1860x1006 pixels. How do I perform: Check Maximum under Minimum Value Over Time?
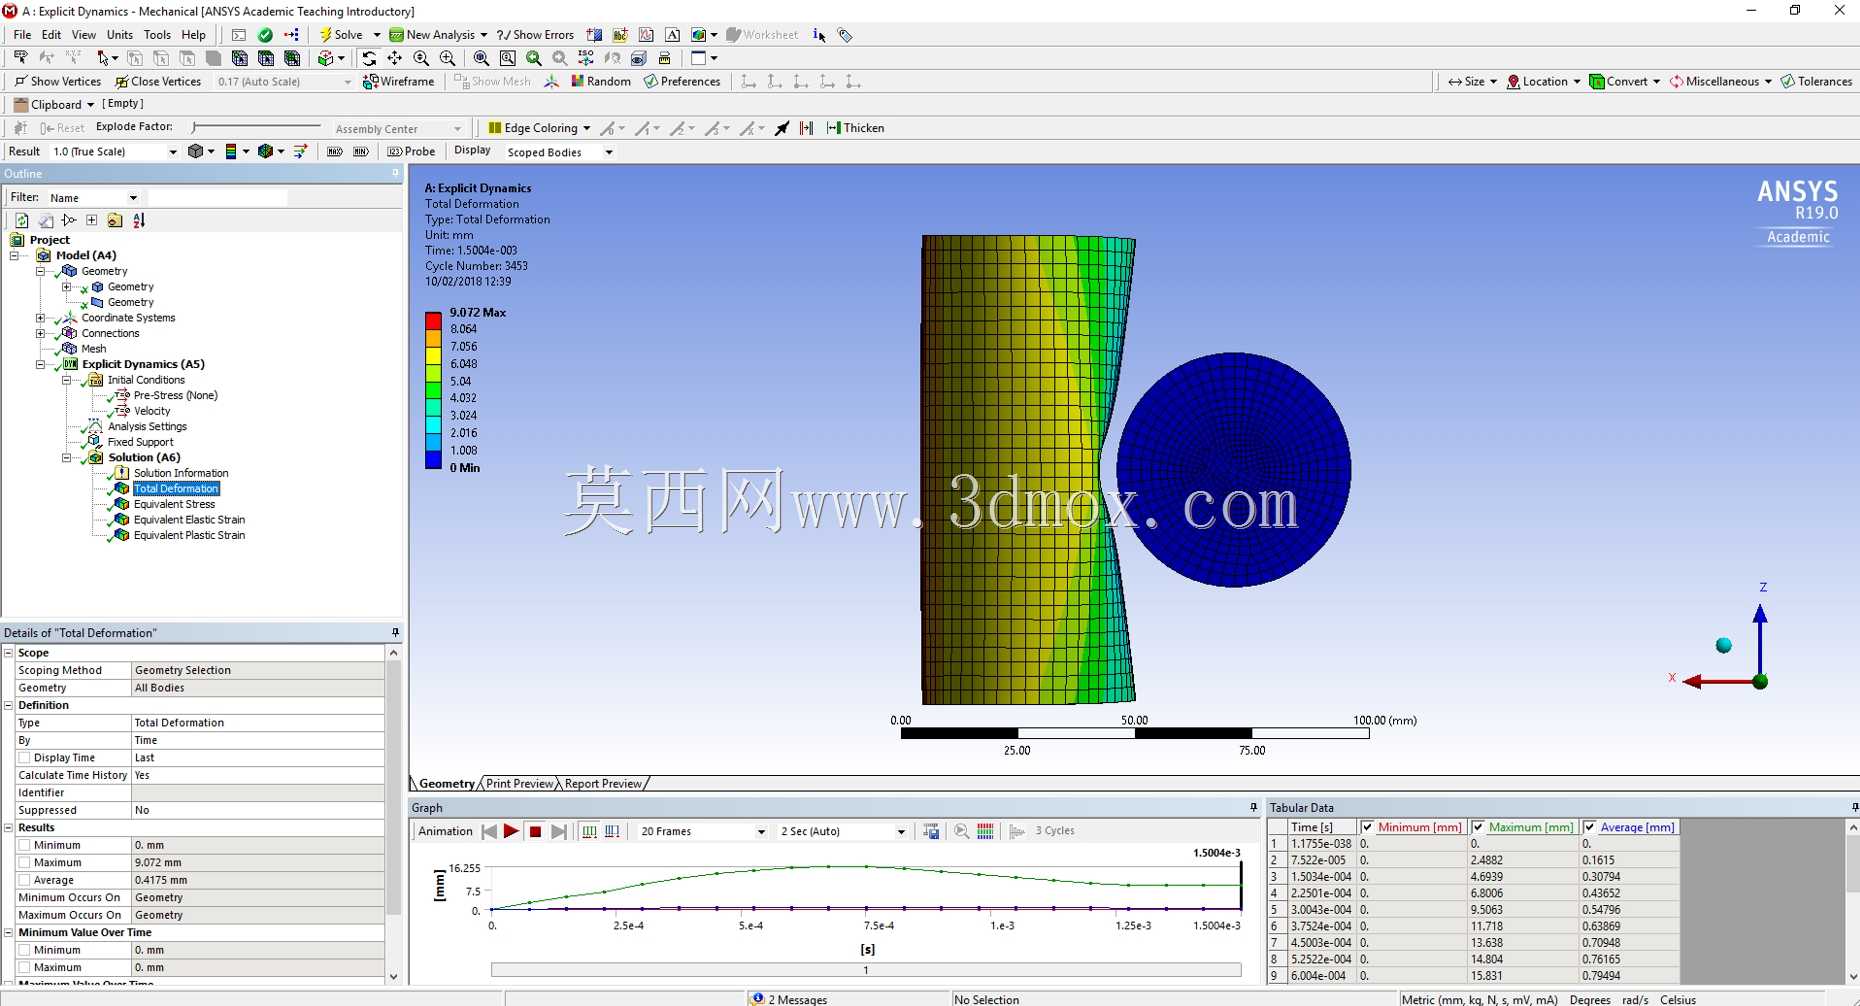click(24, 968)
